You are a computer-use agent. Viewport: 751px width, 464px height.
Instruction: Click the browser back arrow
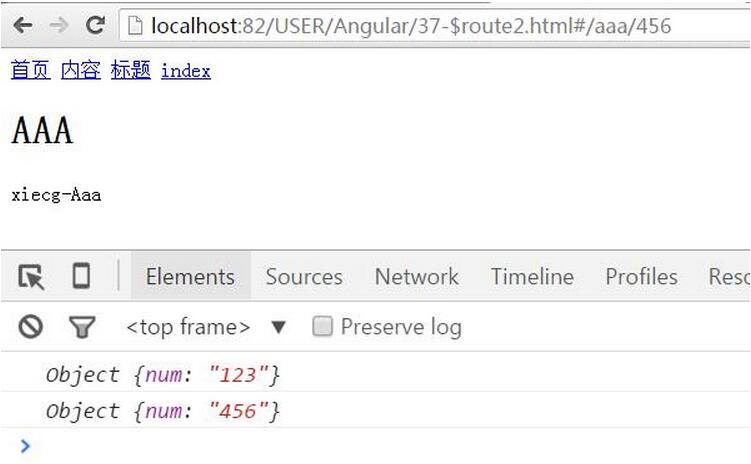coord(22,25)
